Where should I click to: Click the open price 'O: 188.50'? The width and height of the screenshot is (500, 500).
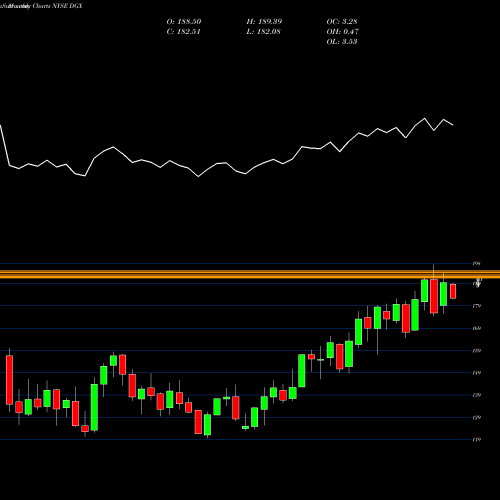click(x=184, y=22)
